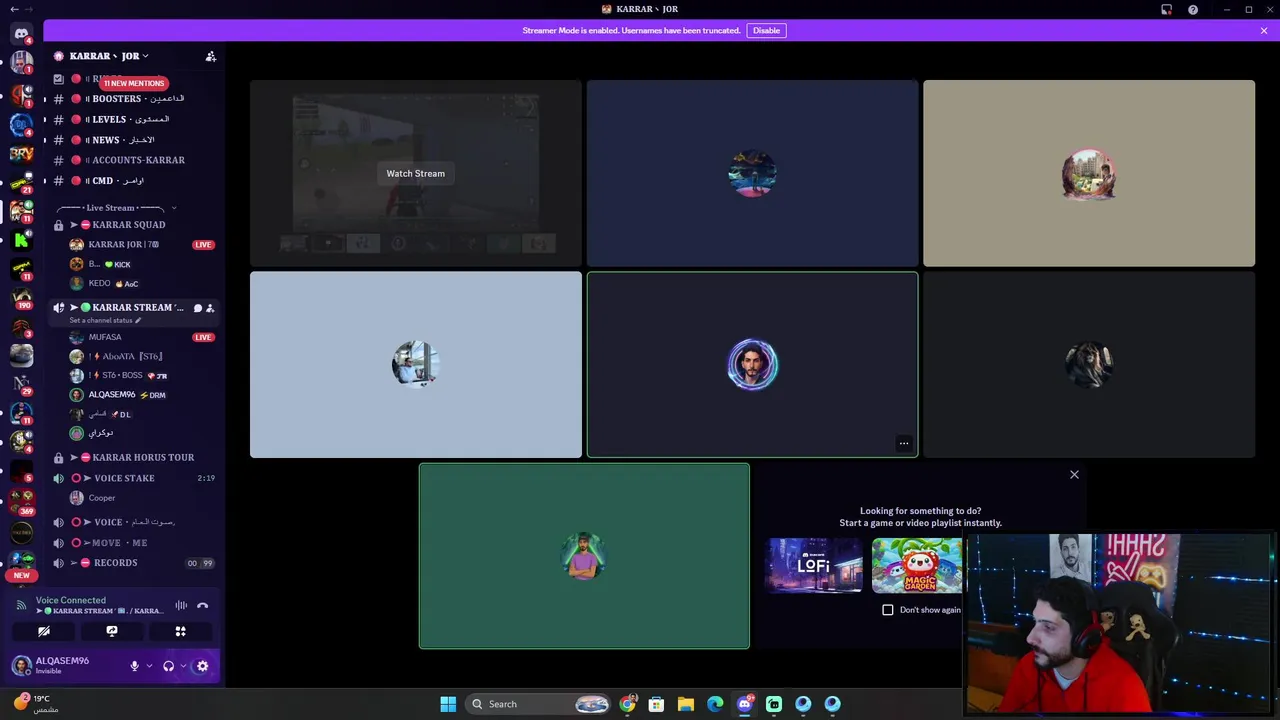Open Microsoft Store from the taskbar
This screenshot has width=1280, height=720.
click(x=656, y=704)
